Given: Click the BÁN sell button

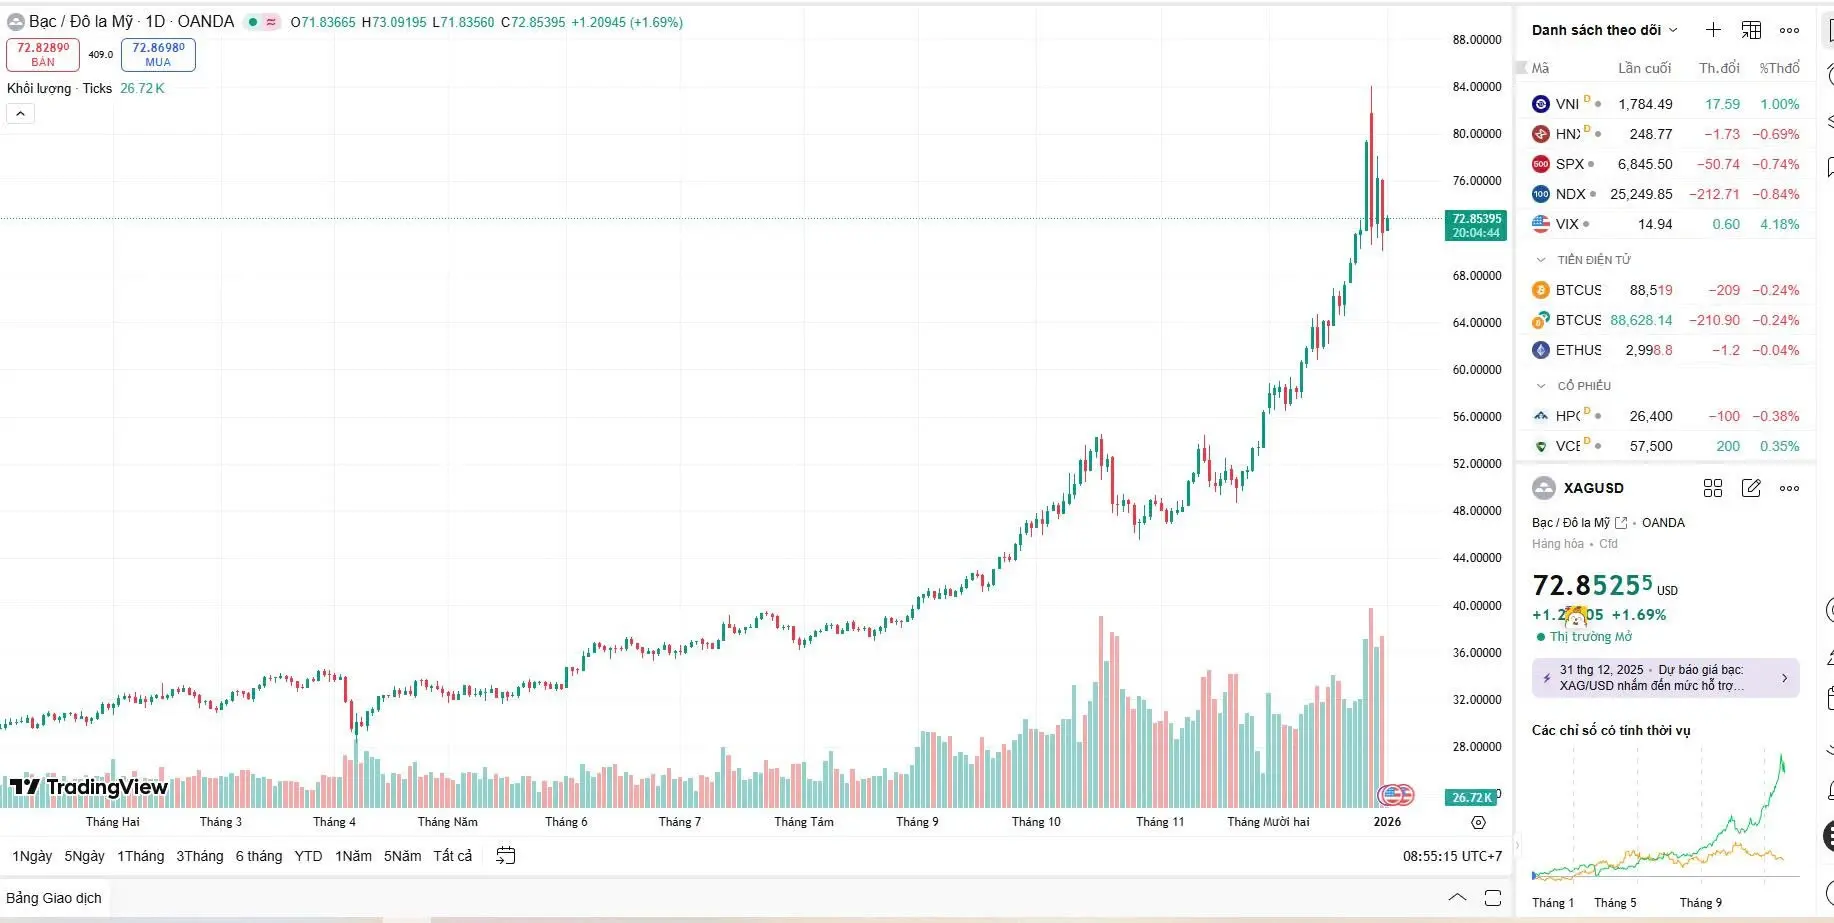Looking at the screenshot, I should 43,54.
